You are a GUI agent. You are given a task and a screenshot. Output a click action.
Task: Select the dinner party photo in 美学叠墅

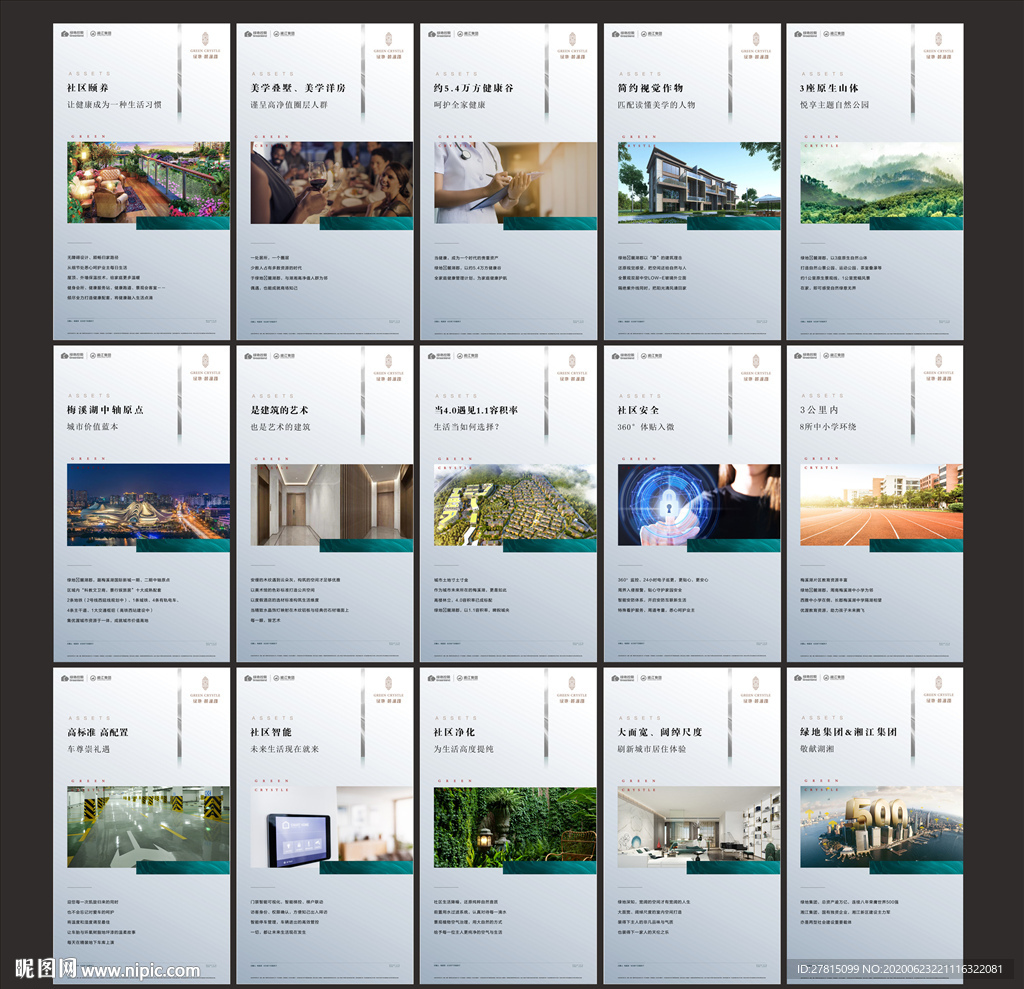click(331, 182)
